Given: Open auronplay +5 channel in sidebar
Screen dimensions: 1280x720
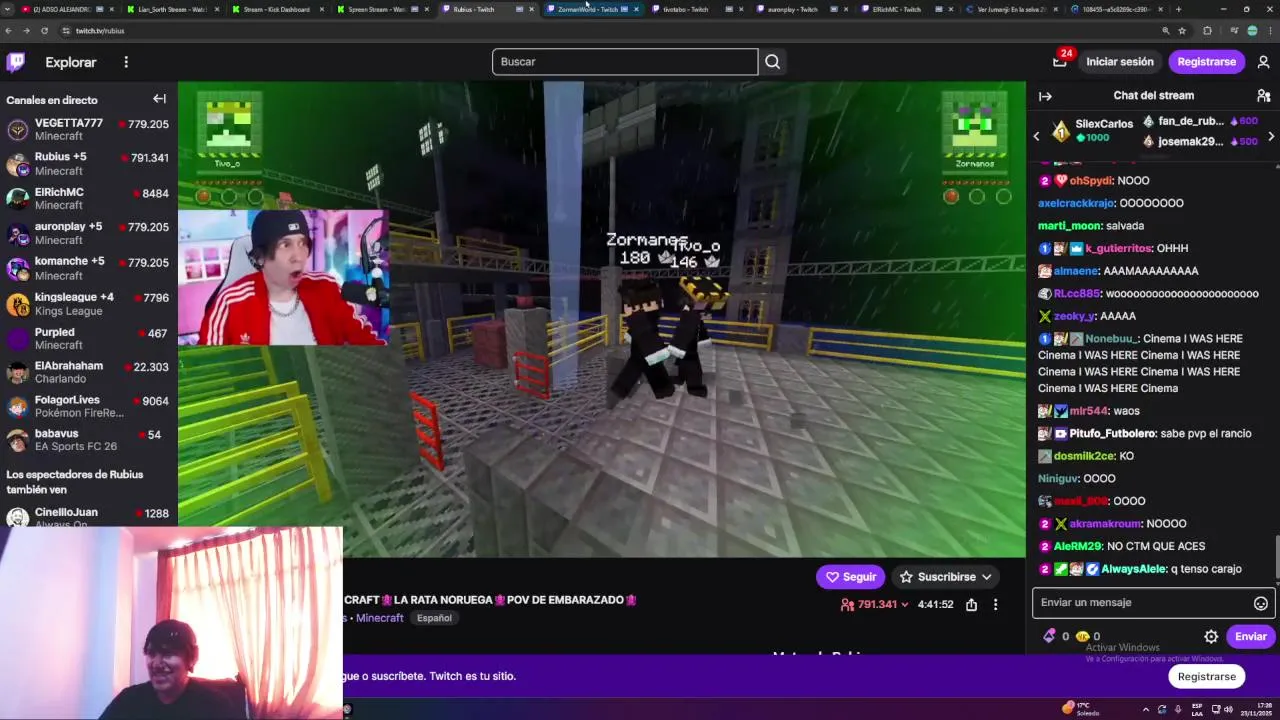Looking at the screenshot, I should tap(88, 233).
